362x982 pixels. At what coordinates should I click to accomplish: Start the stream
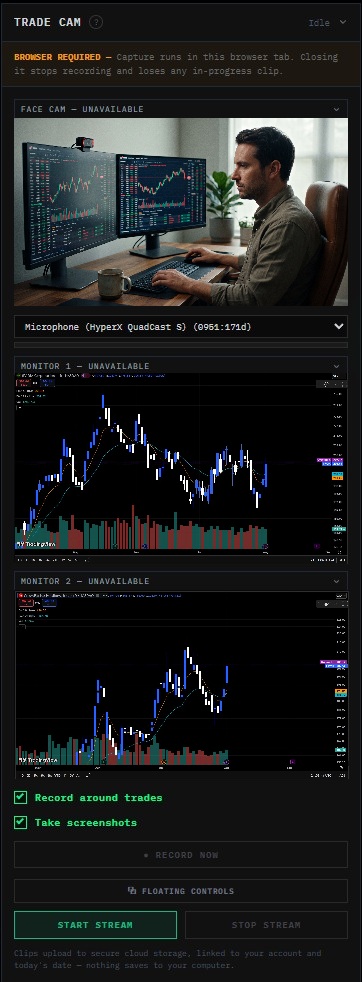[x=95, y=925]
